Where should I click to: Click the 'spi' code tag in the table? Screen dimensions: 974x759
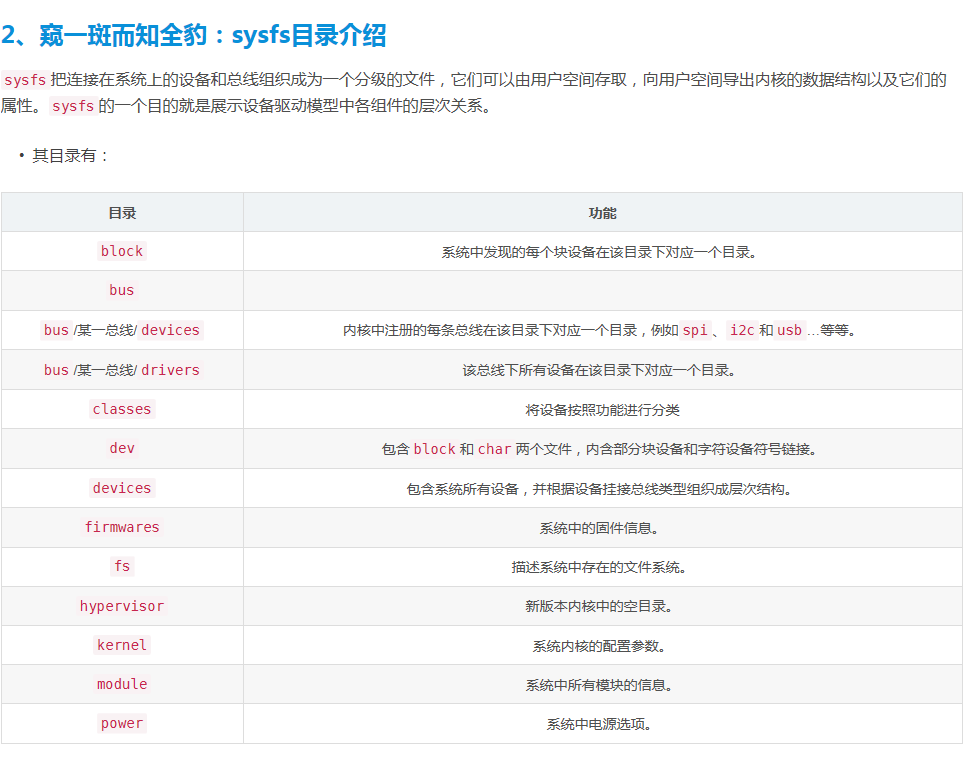click(695, 330)
